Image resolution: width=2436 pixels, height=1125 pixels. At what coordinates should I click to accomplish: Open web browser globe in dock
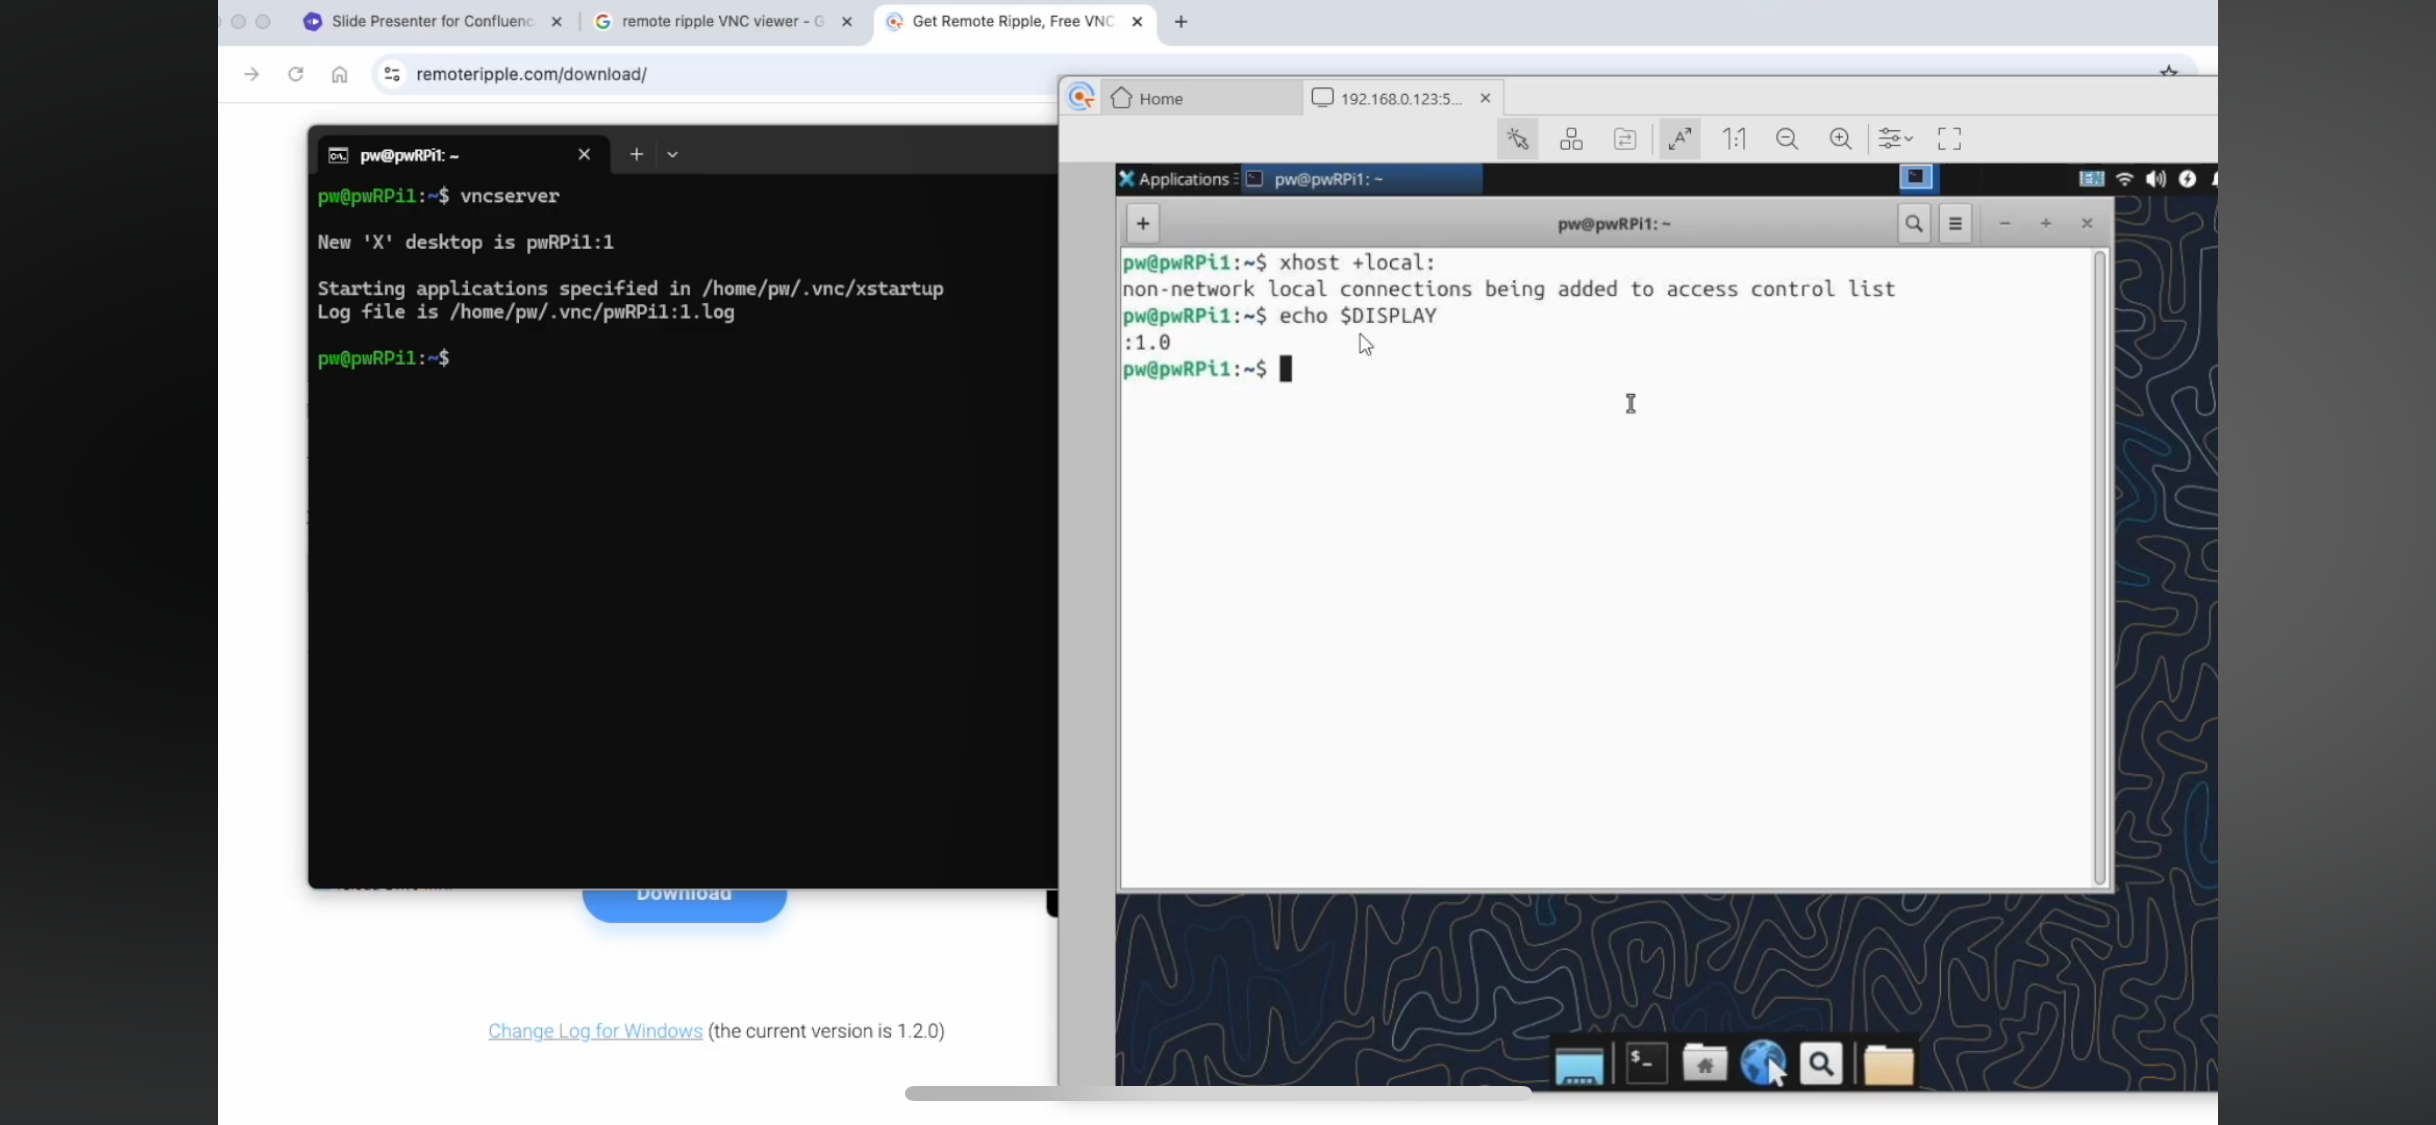[1762, 1064]
